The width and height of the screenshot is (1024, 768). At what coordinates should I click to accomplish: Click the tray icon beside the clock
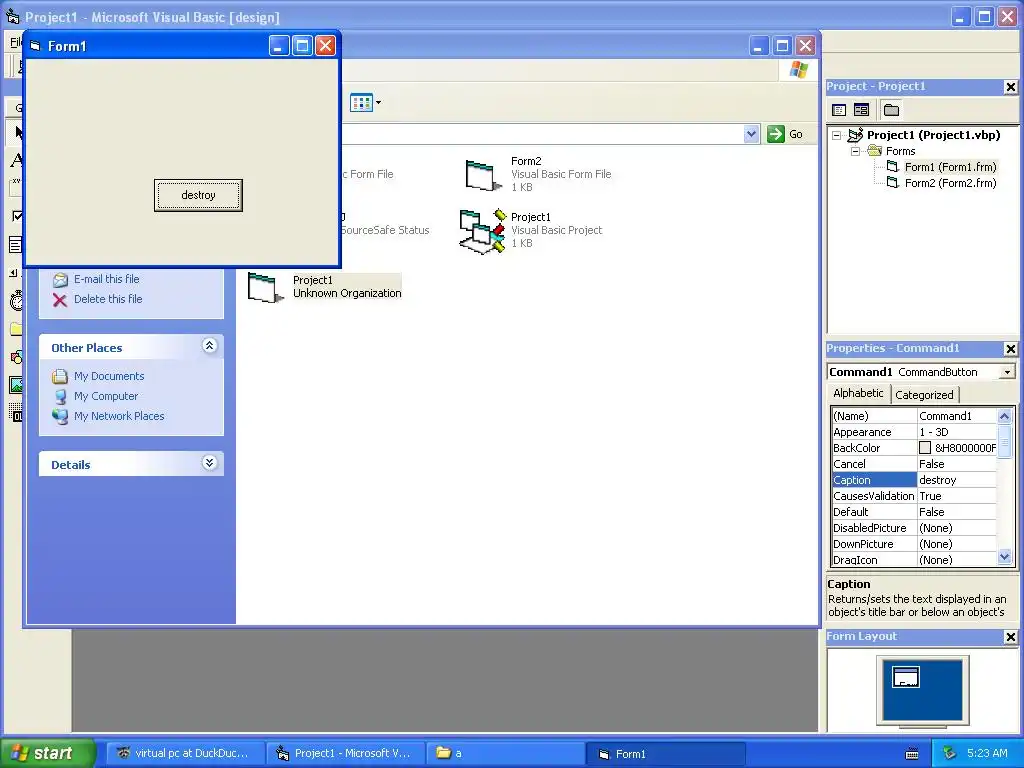point(950,753)
